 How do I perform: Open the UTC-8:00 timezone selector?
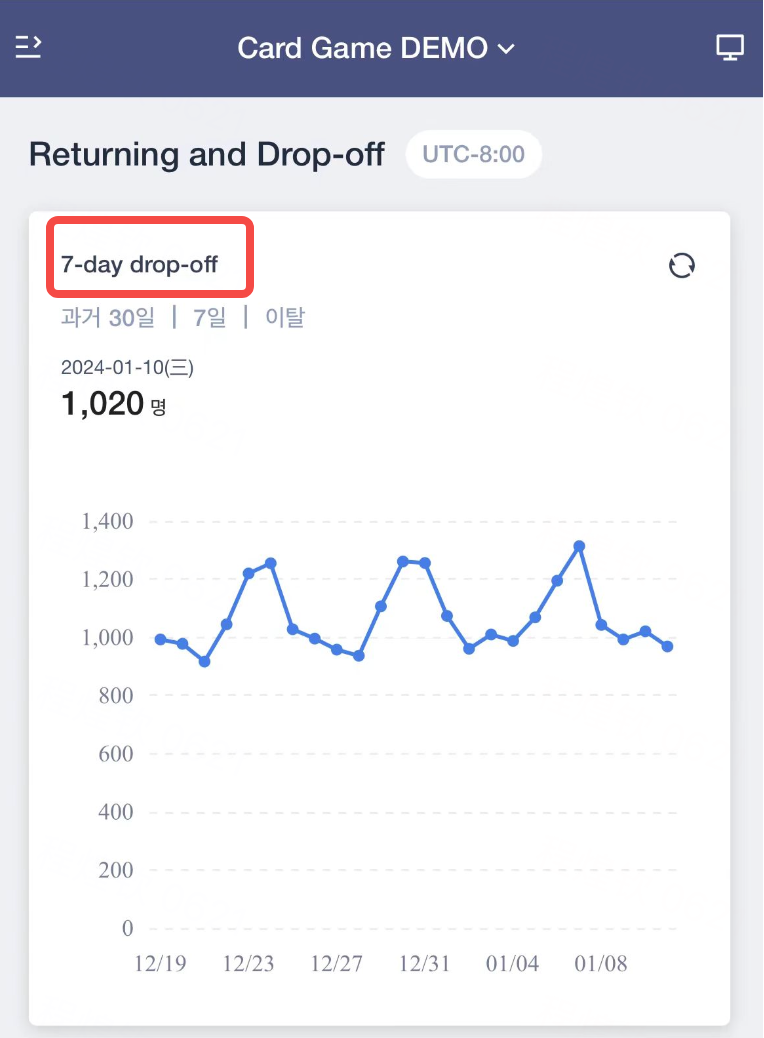coord(473,154)
